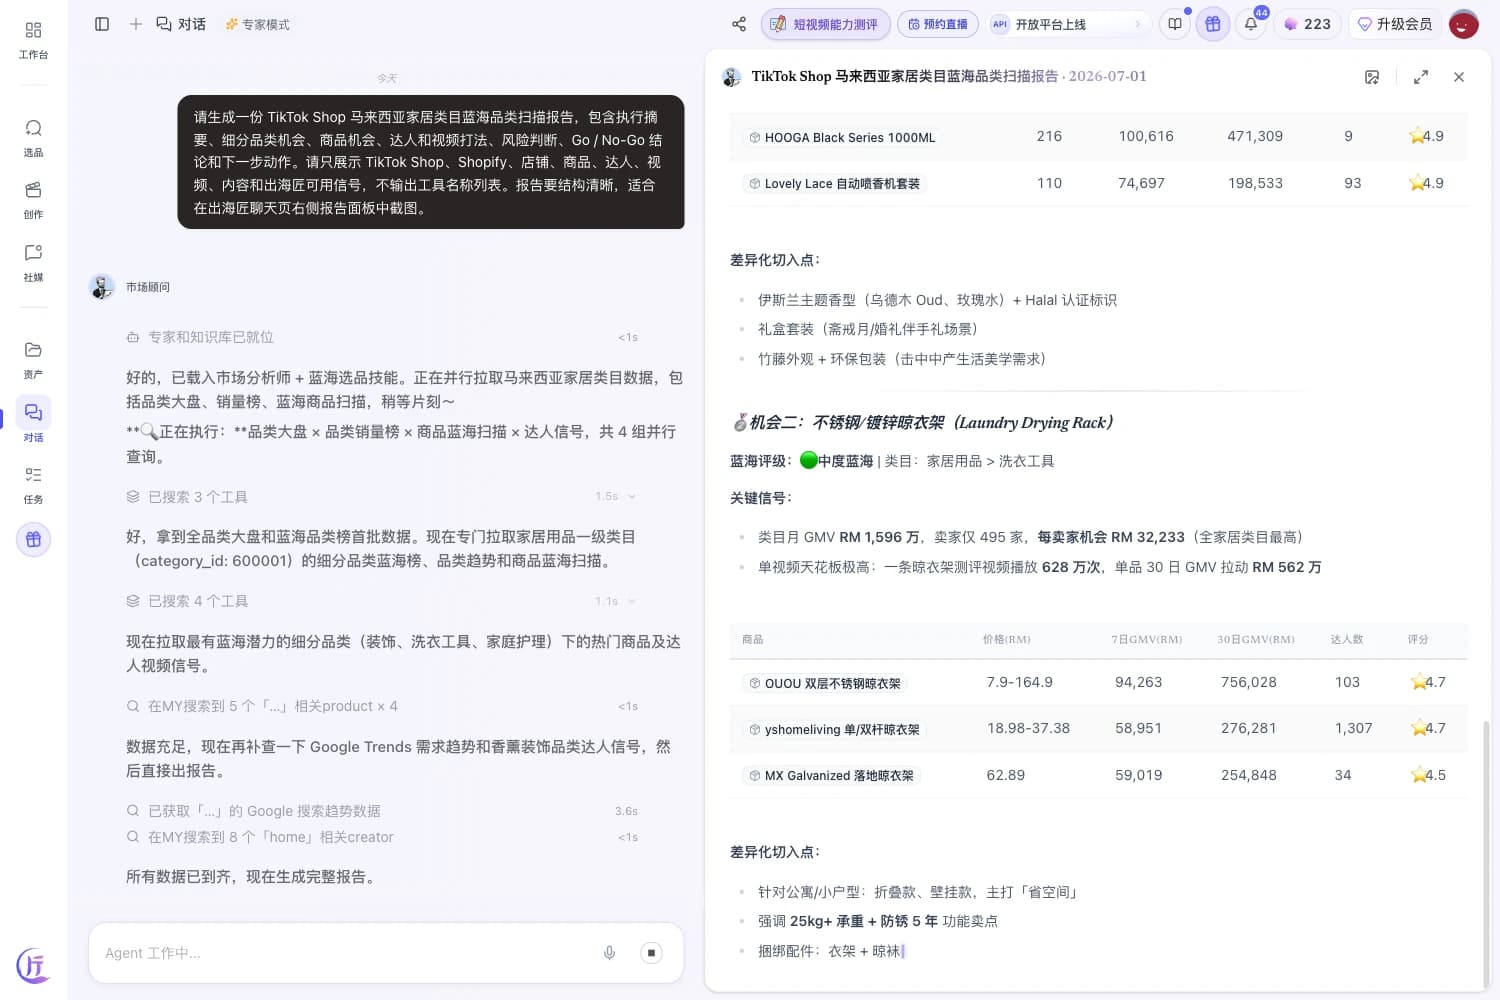1500x1000 pixels.
Task: Click the 471,309 GMV cell
Action: [1255, 136]
